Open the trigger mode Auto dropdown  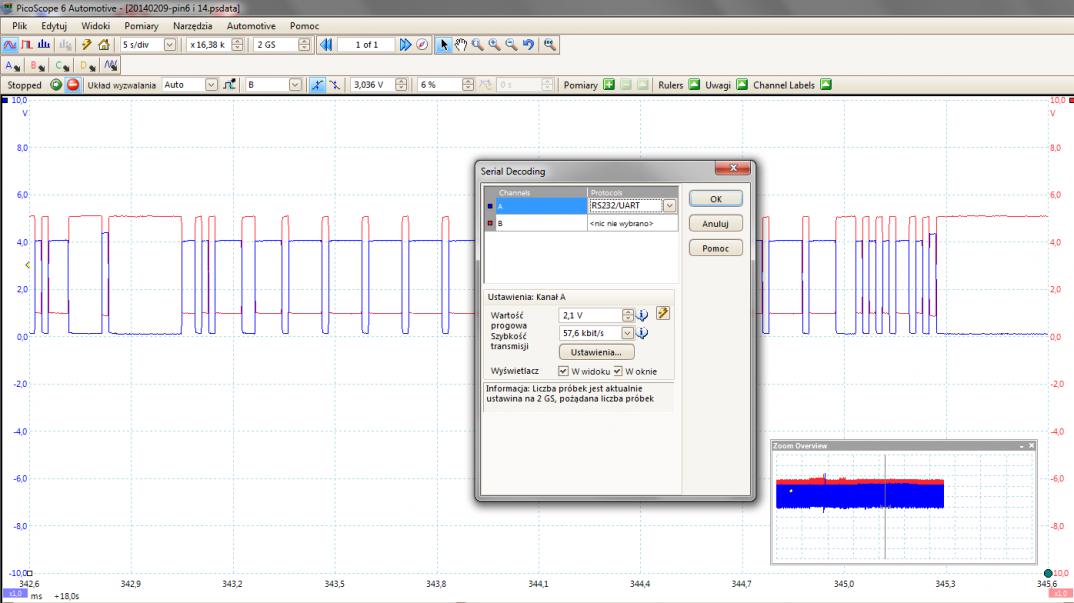[211, 85]
